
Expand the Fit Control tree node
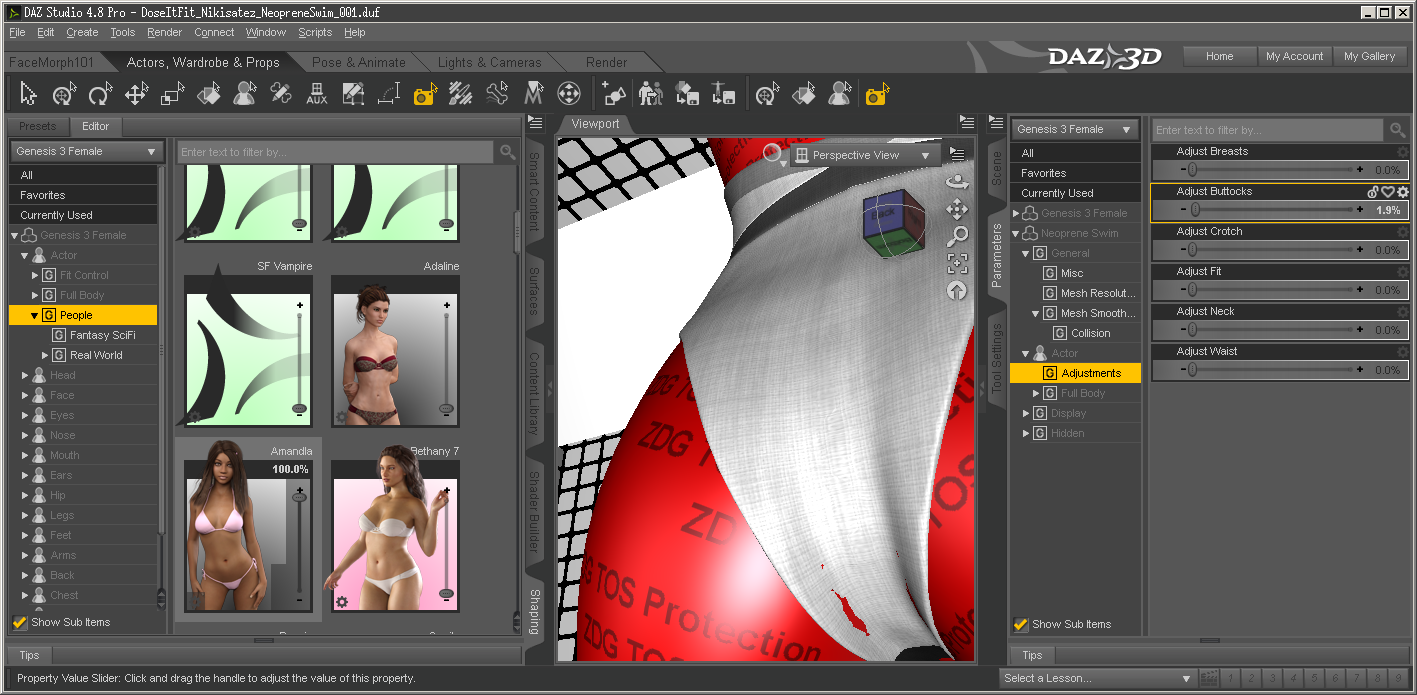point(35,275)
